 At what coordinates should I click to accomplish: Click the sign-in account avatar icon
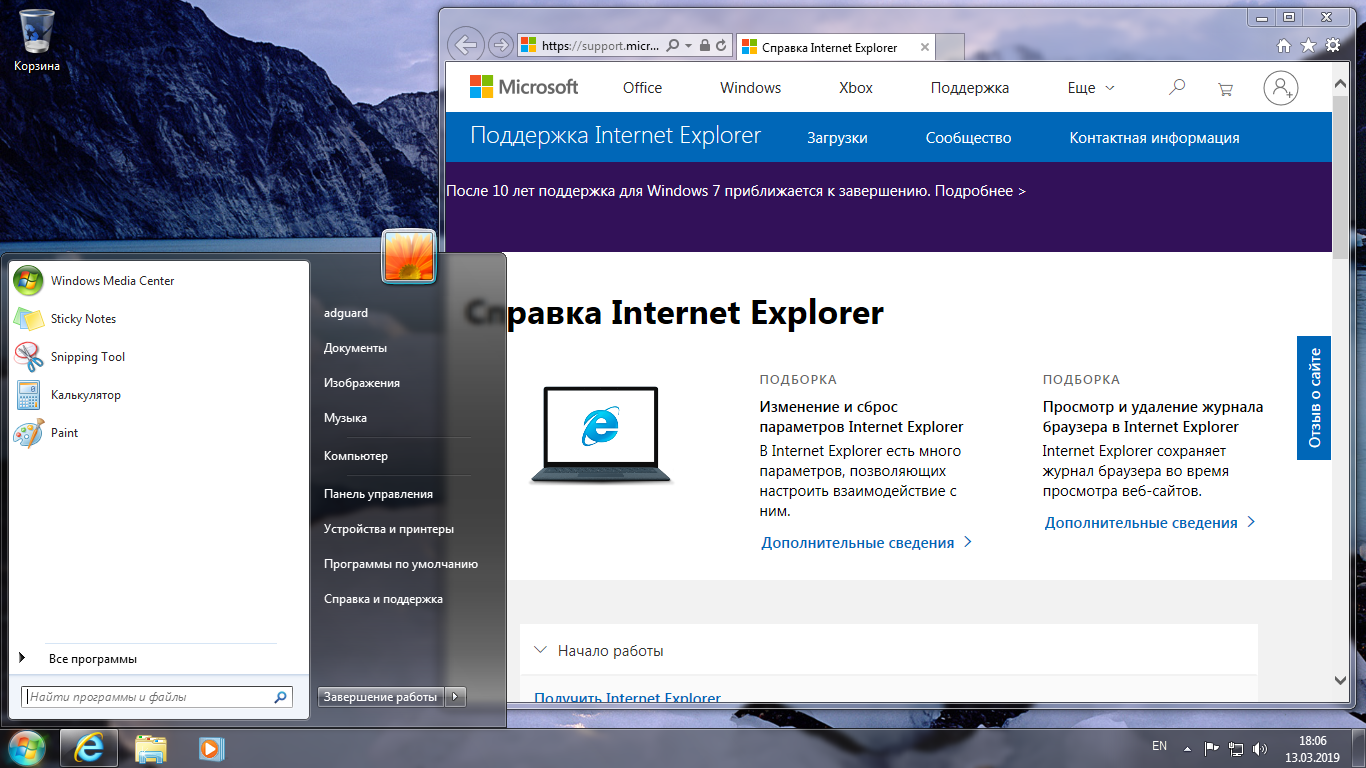1281,88
